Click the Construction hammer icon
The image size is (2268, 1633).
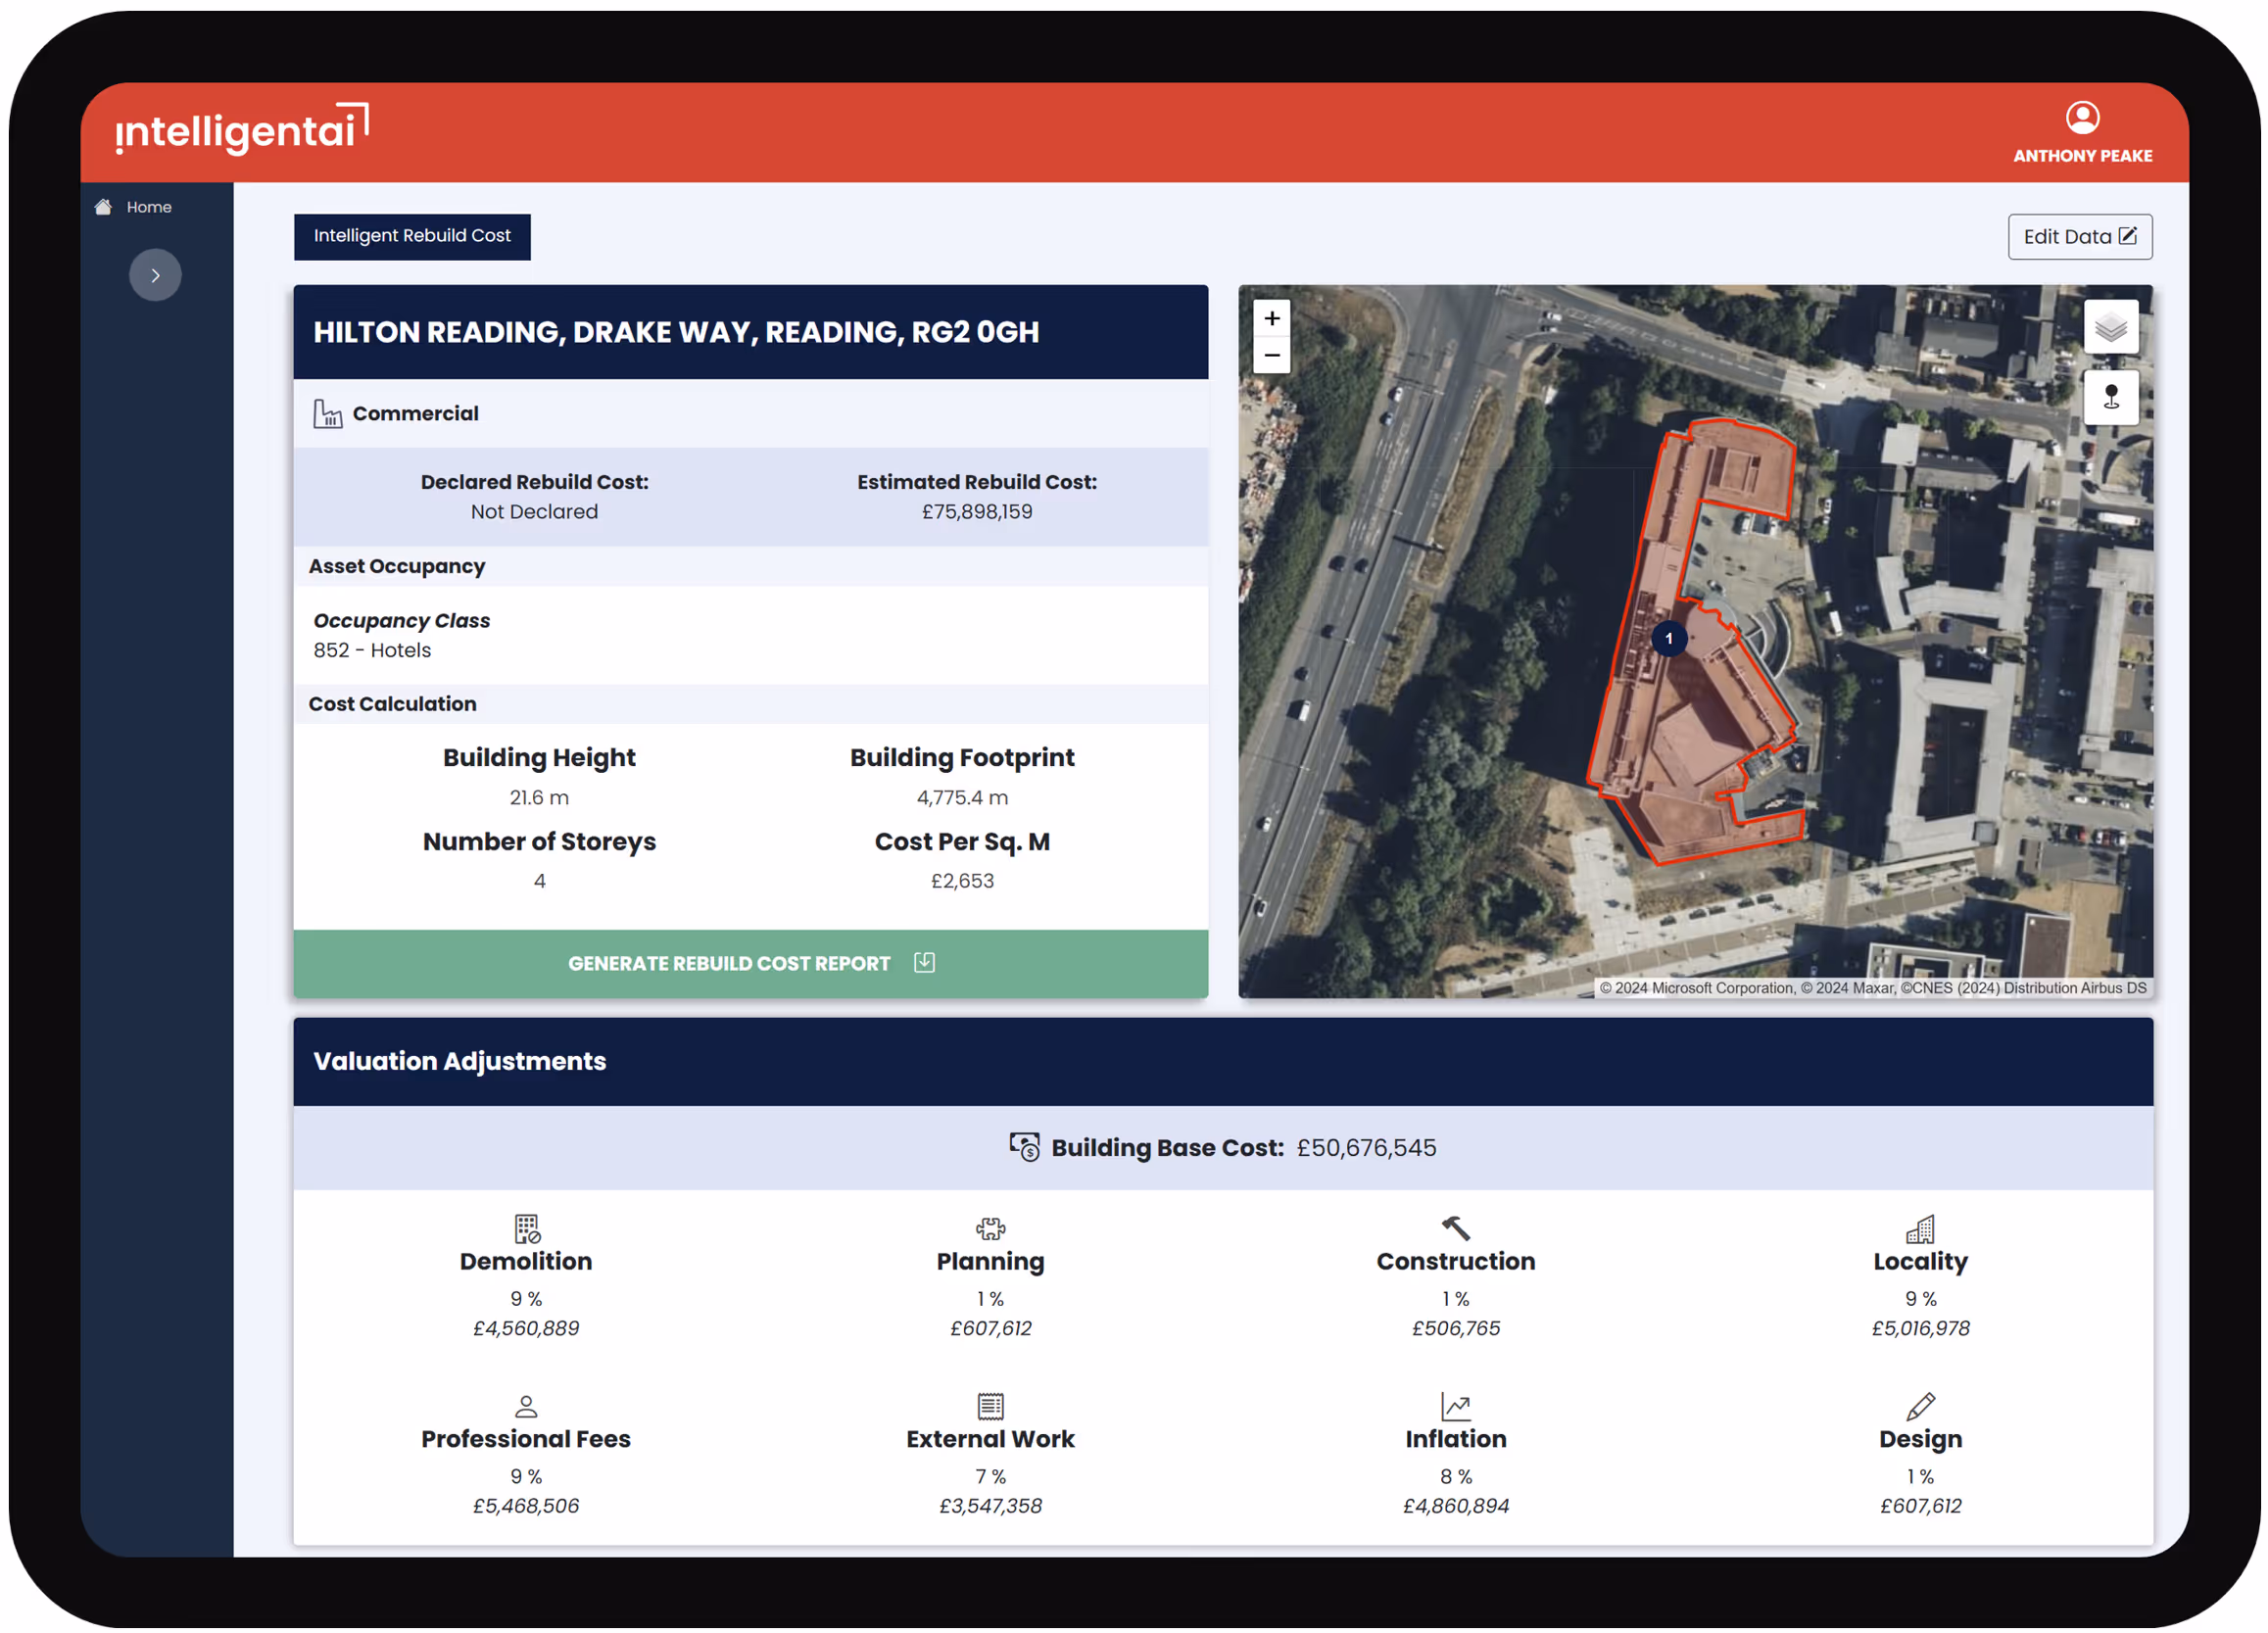click(x=1456, y=1228)
